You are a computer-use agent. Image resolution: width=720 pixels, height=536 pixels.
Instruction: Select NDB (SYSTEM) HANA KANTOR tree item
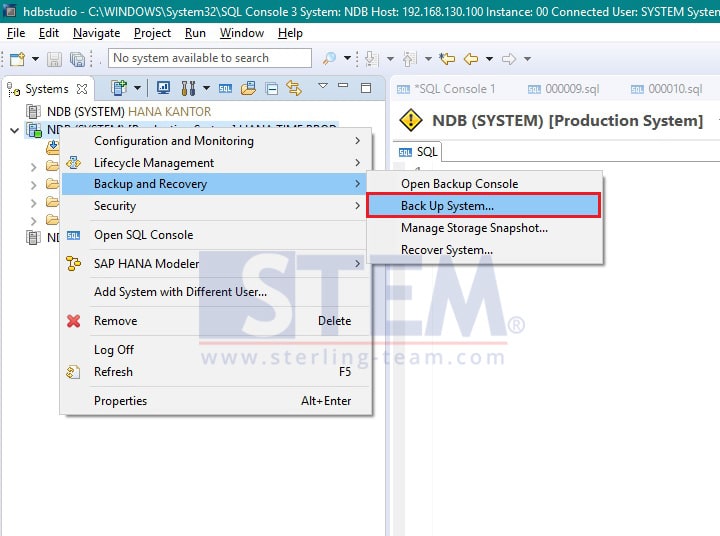pyautogui.click(x=118, y=112)
